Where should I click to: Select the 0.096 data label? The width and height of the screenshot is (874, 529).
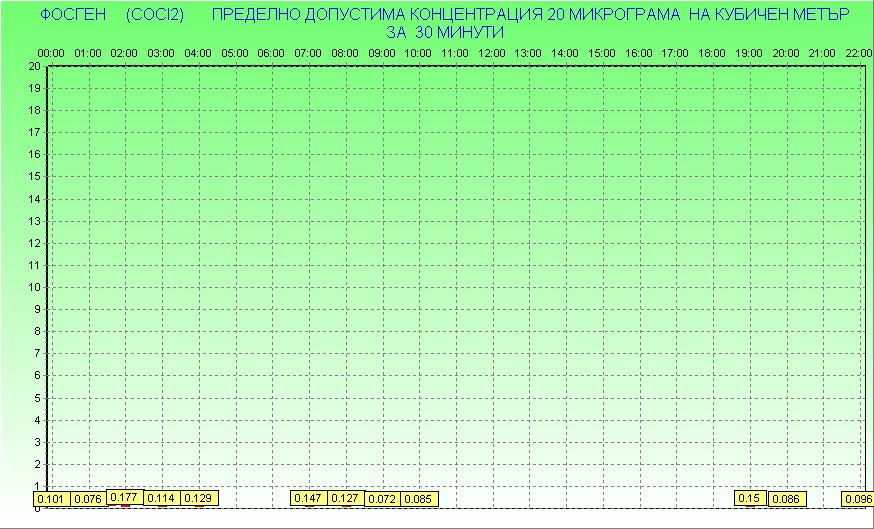[x=857, y=498]
